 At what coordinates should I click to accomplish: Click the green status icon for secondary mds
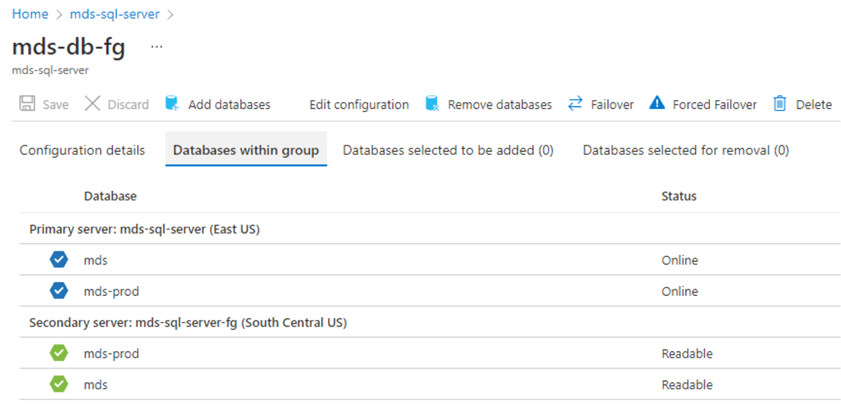click(59, 384)
